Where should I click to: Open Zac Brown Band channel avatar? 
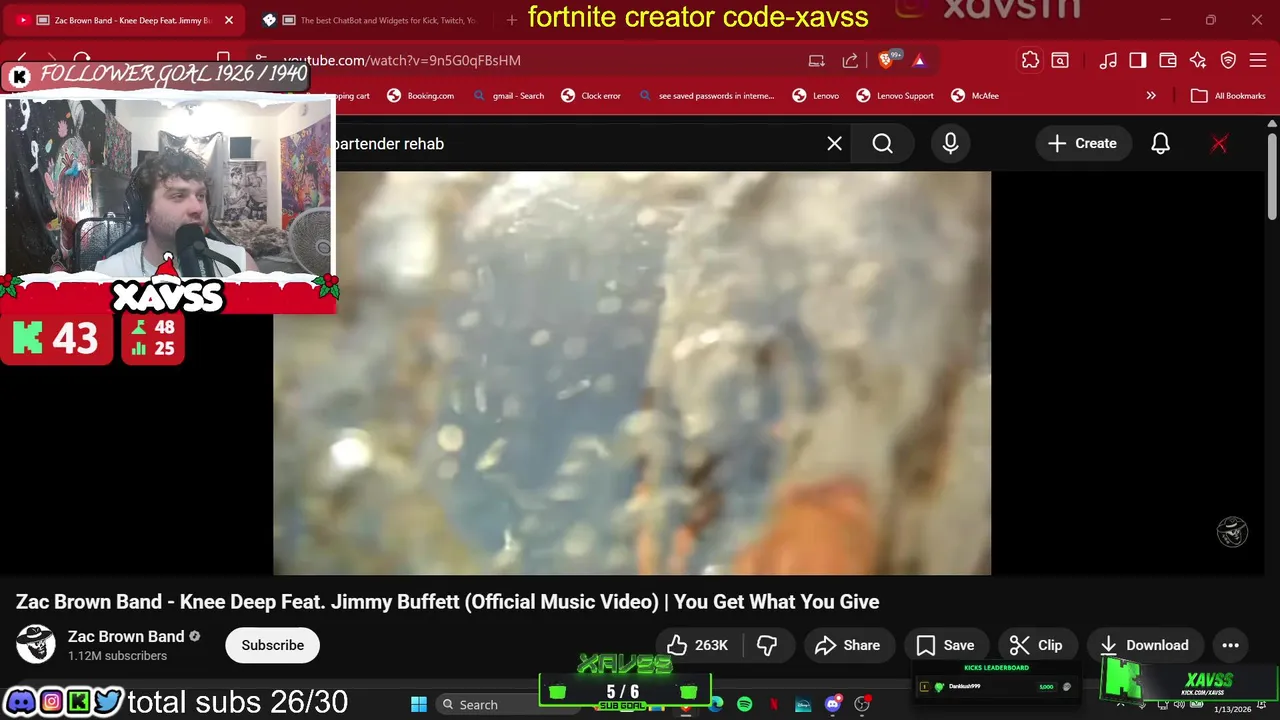[36, 645]
